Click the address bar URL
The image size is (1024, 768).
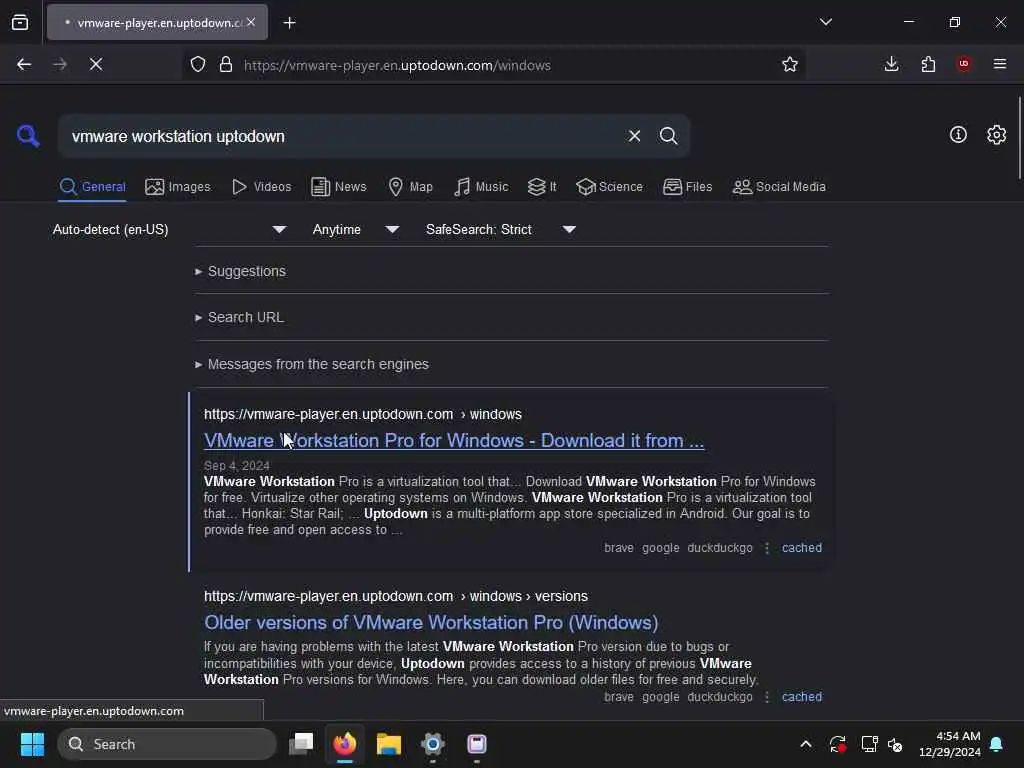tap(397, 65)
